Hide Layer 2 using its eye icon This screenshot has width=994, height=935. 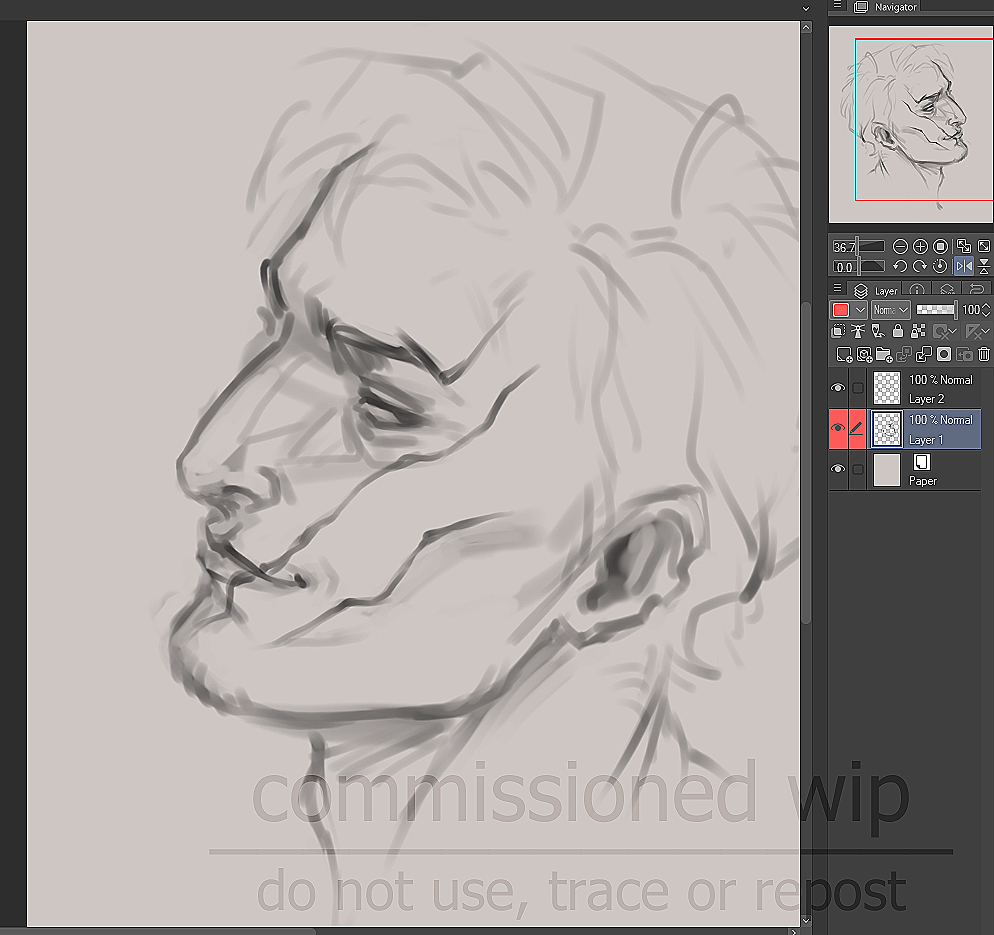click(838, 388)
